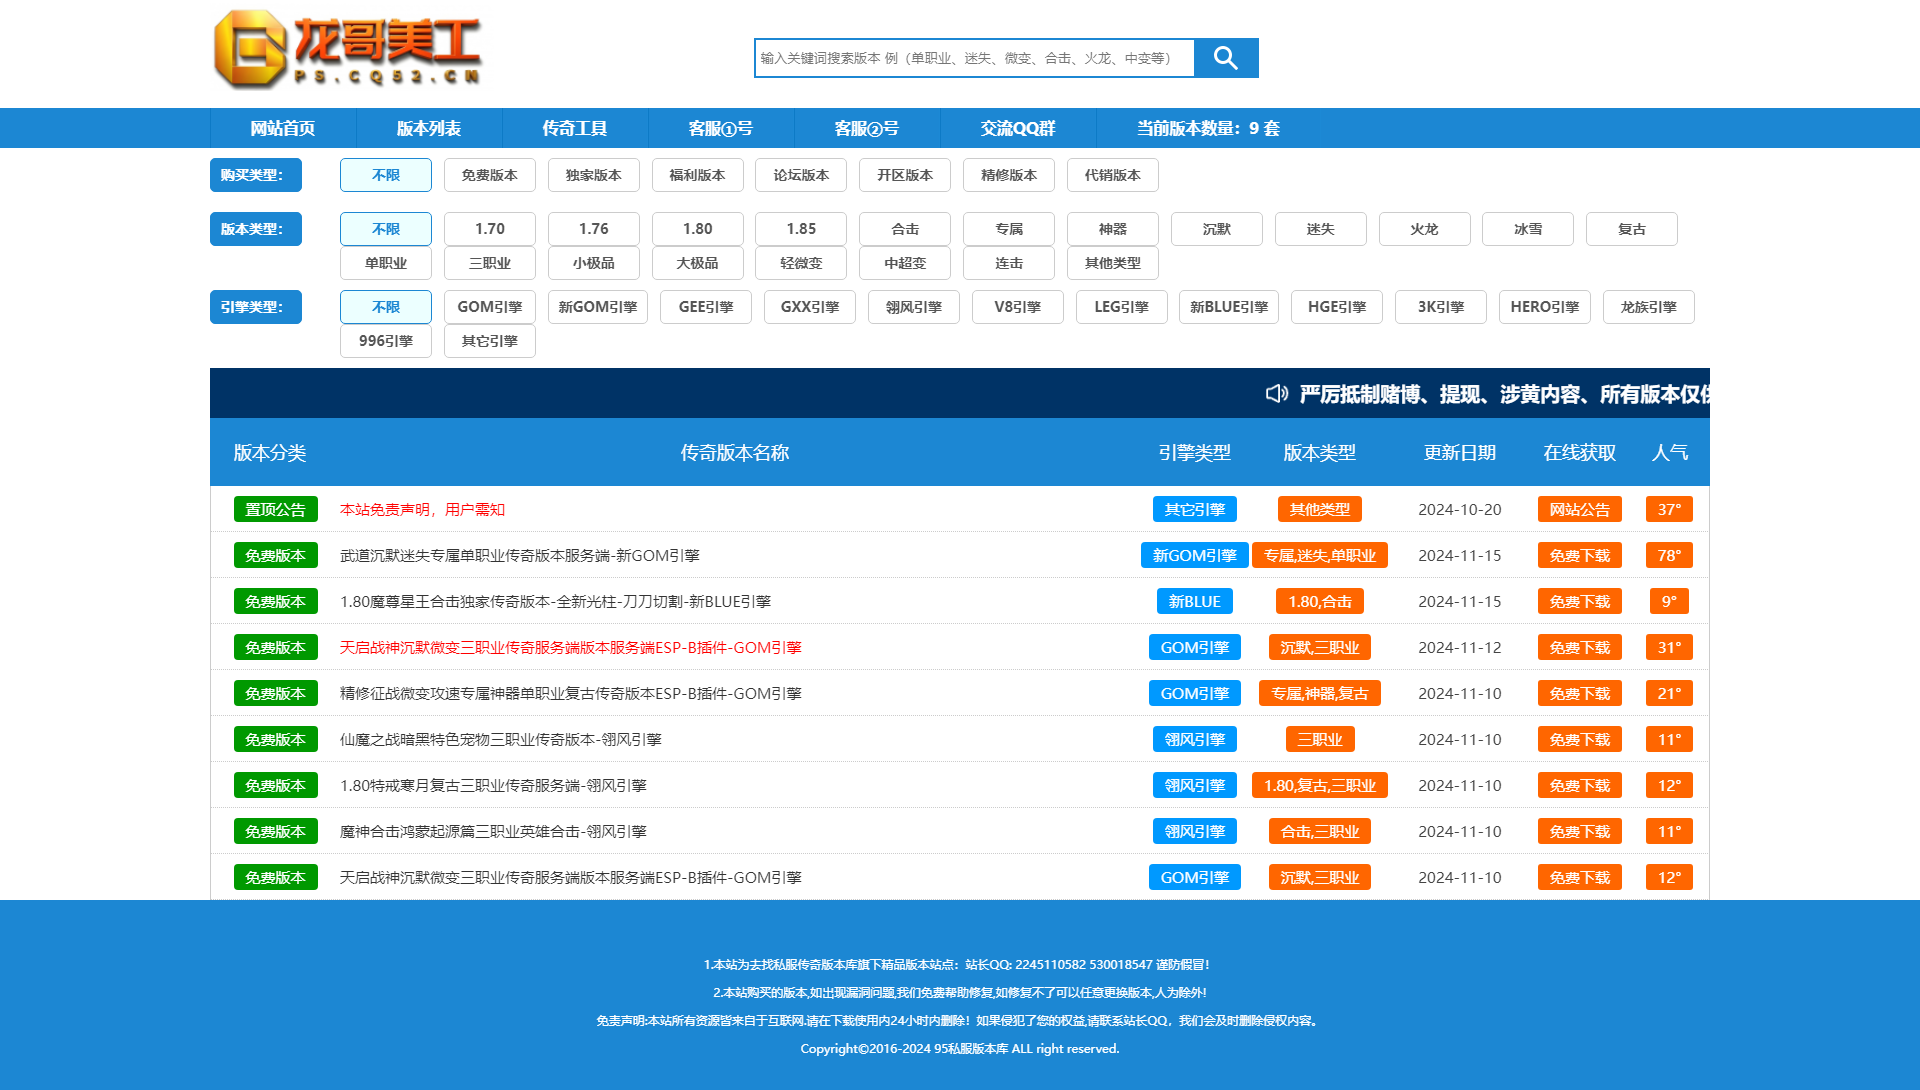The height and width of the screenshot is (1090, 1920).
Task: Open 版本列表 in the navigation bar
Action: 429,128
